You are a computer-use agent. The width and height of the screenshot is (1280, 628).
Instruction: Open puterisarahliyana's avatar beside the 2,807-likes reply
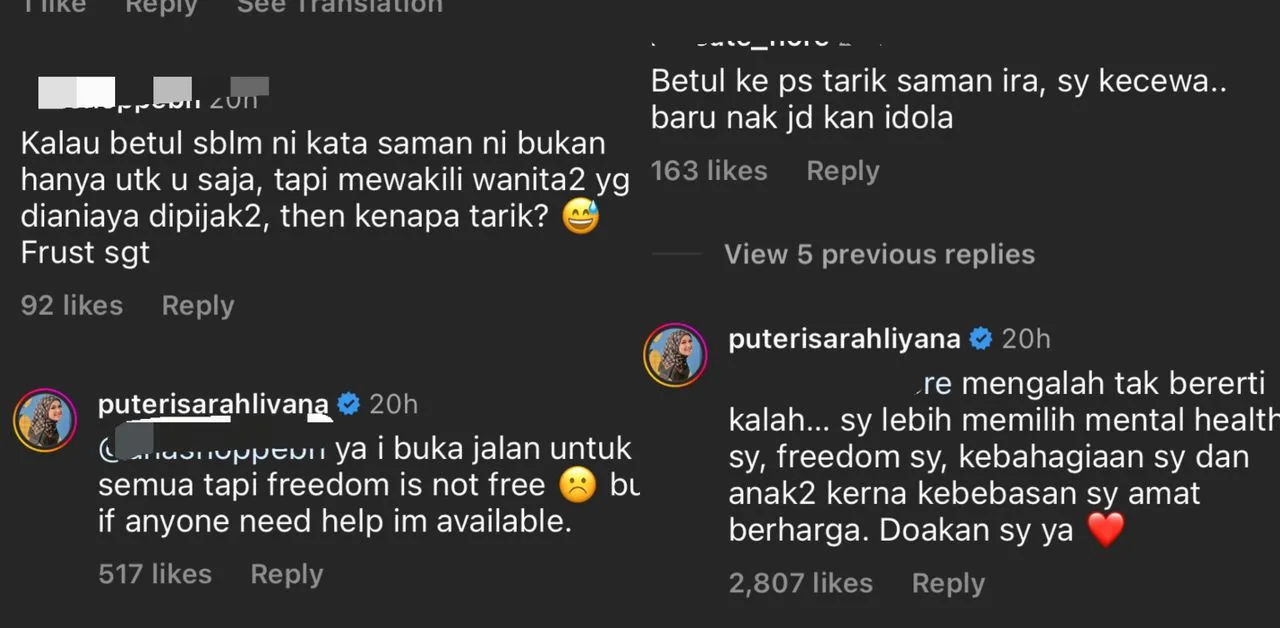pyautogui.click(x=676, y=354)
